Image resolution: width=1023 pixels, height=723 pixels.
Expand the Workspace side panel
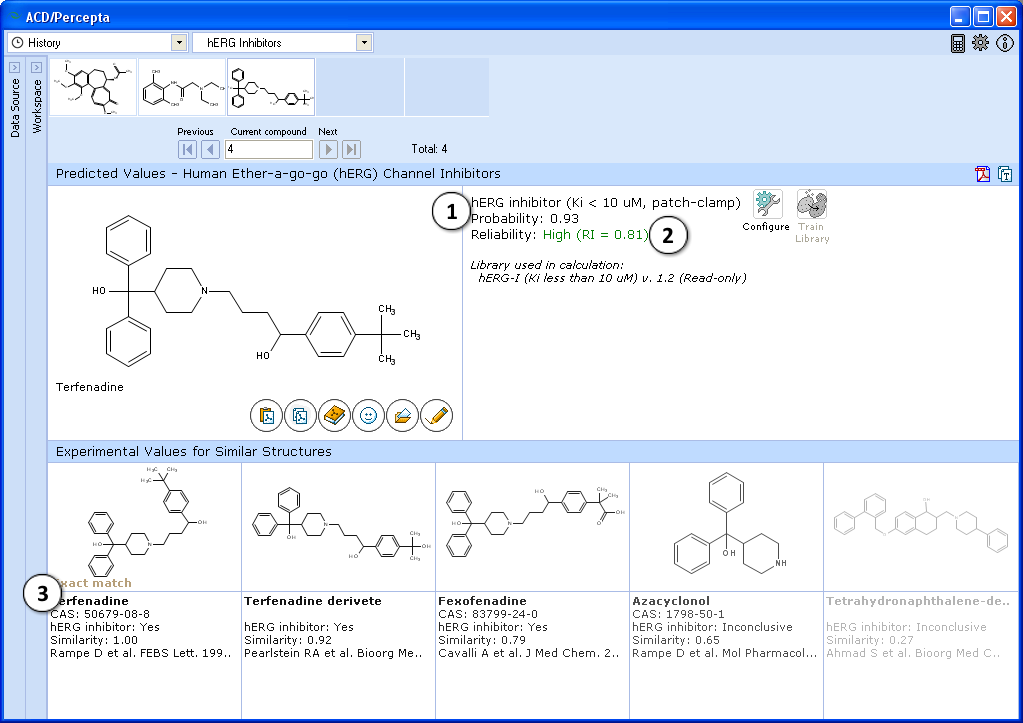[37, 67]
